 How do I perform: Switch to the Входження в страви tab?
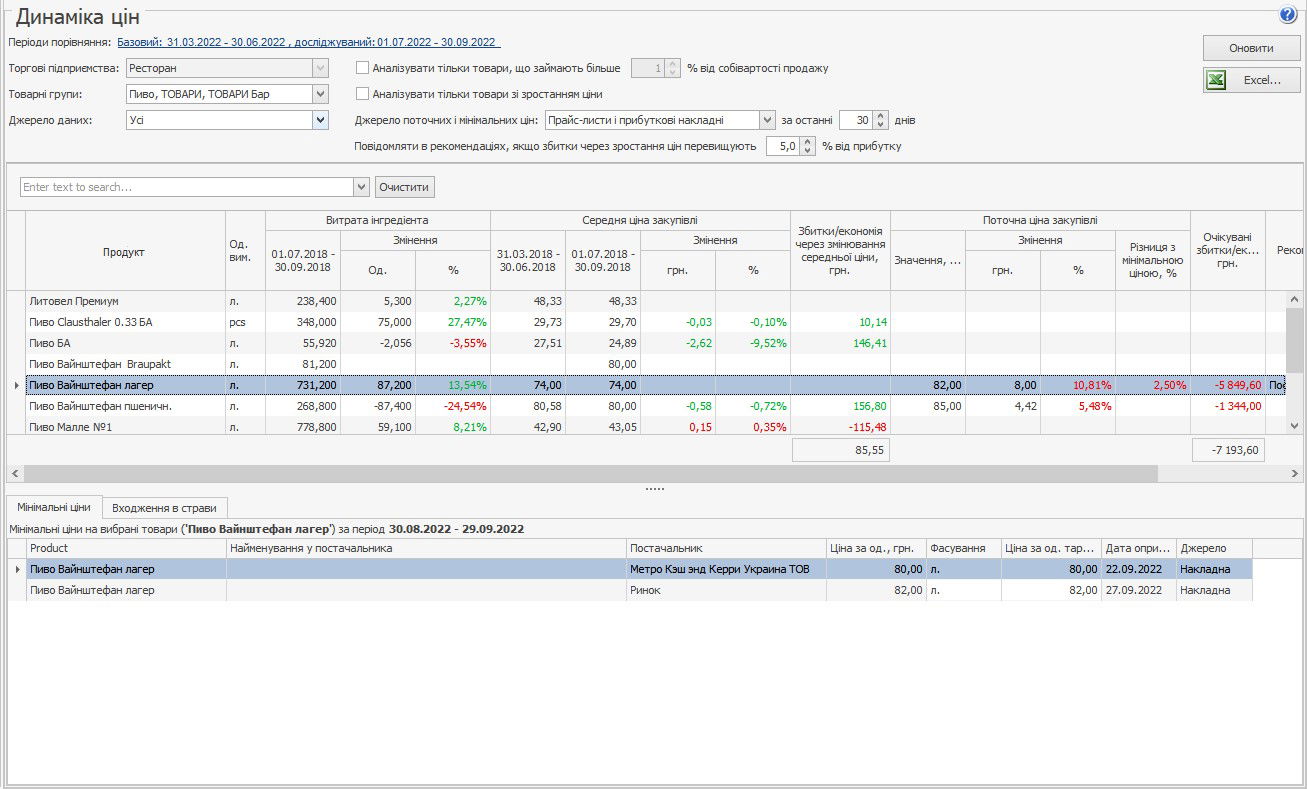(x=166, y=507)
